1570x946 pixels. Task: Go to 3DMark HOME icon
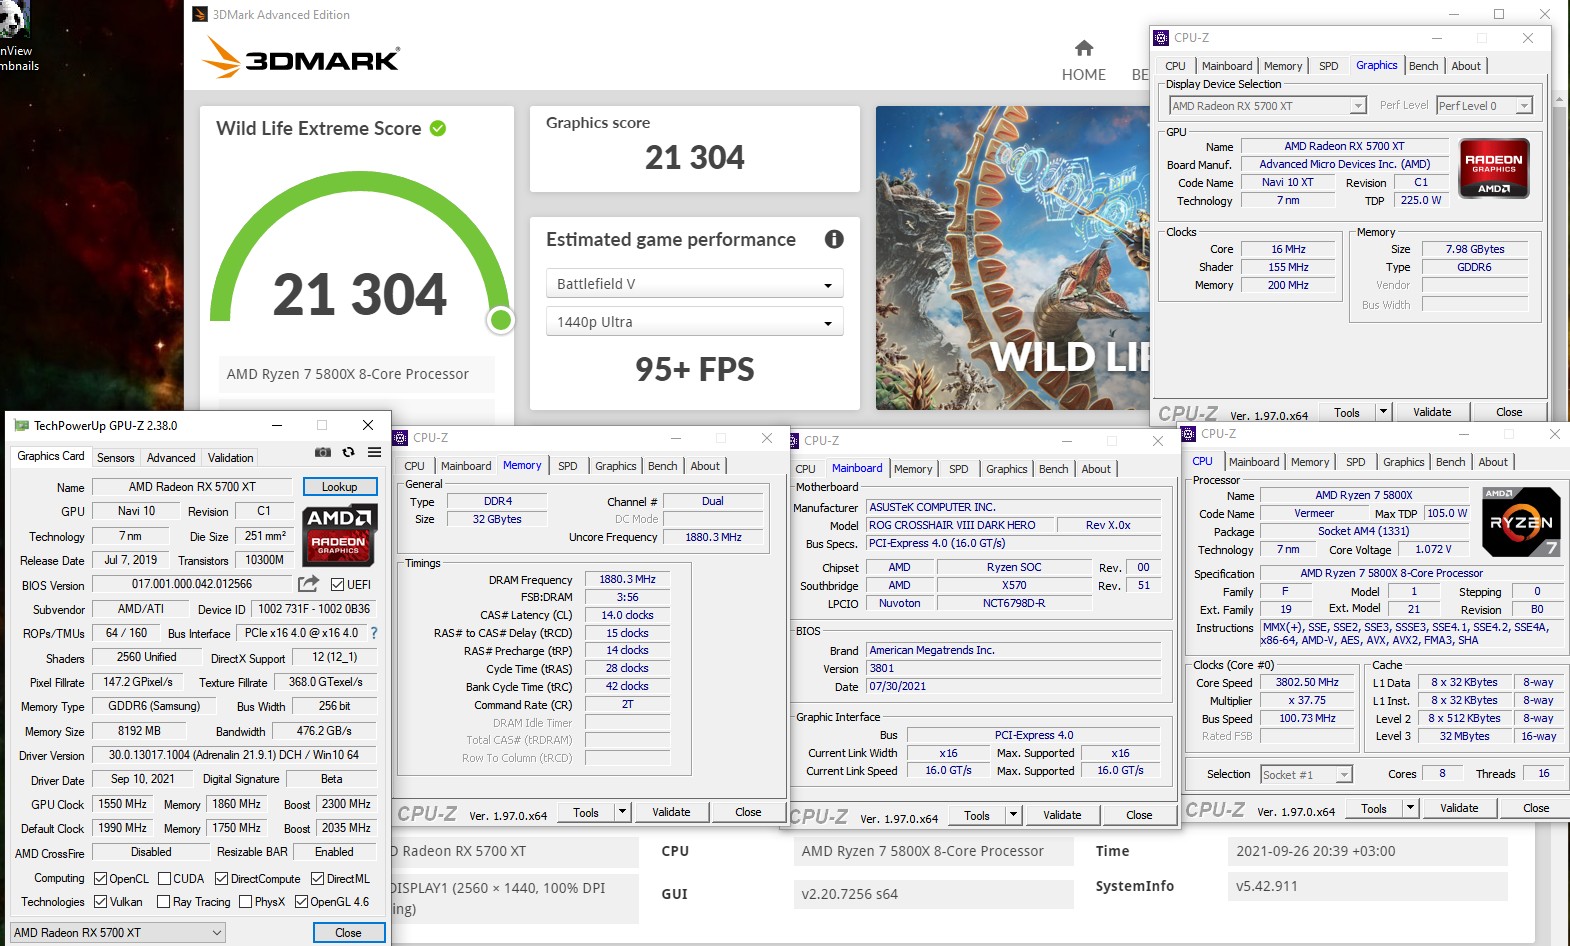tap(1084, 49)
